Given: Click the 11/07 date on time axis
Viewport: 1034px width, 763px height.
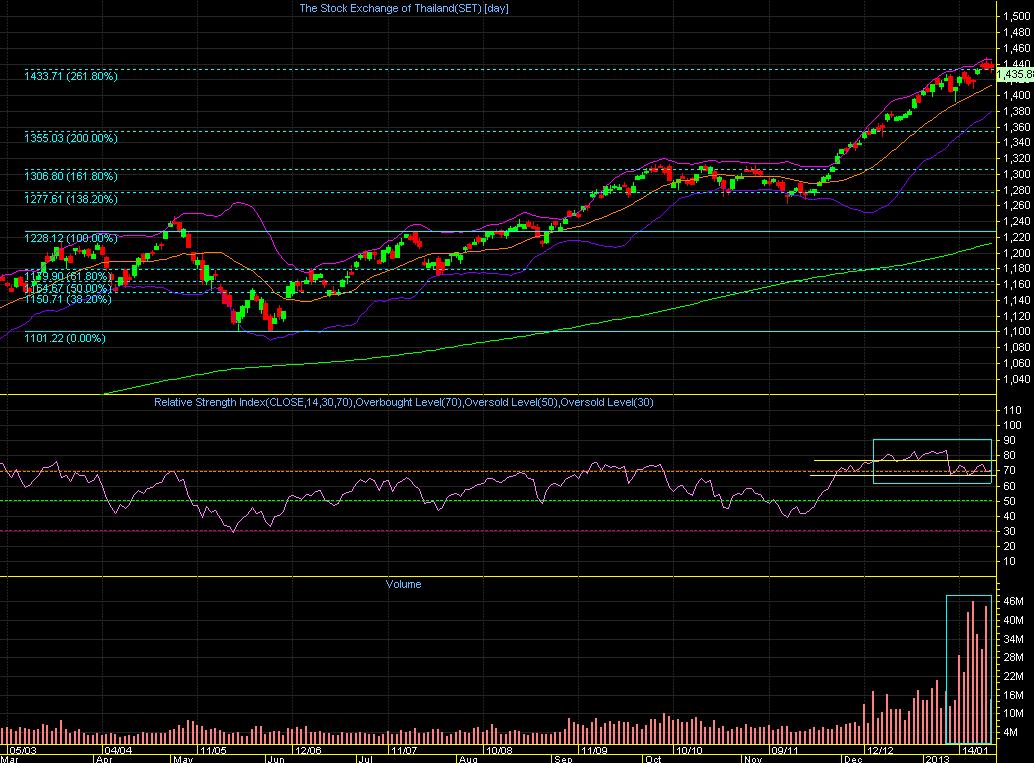Looking at the screenshot, I should point(404,750).
